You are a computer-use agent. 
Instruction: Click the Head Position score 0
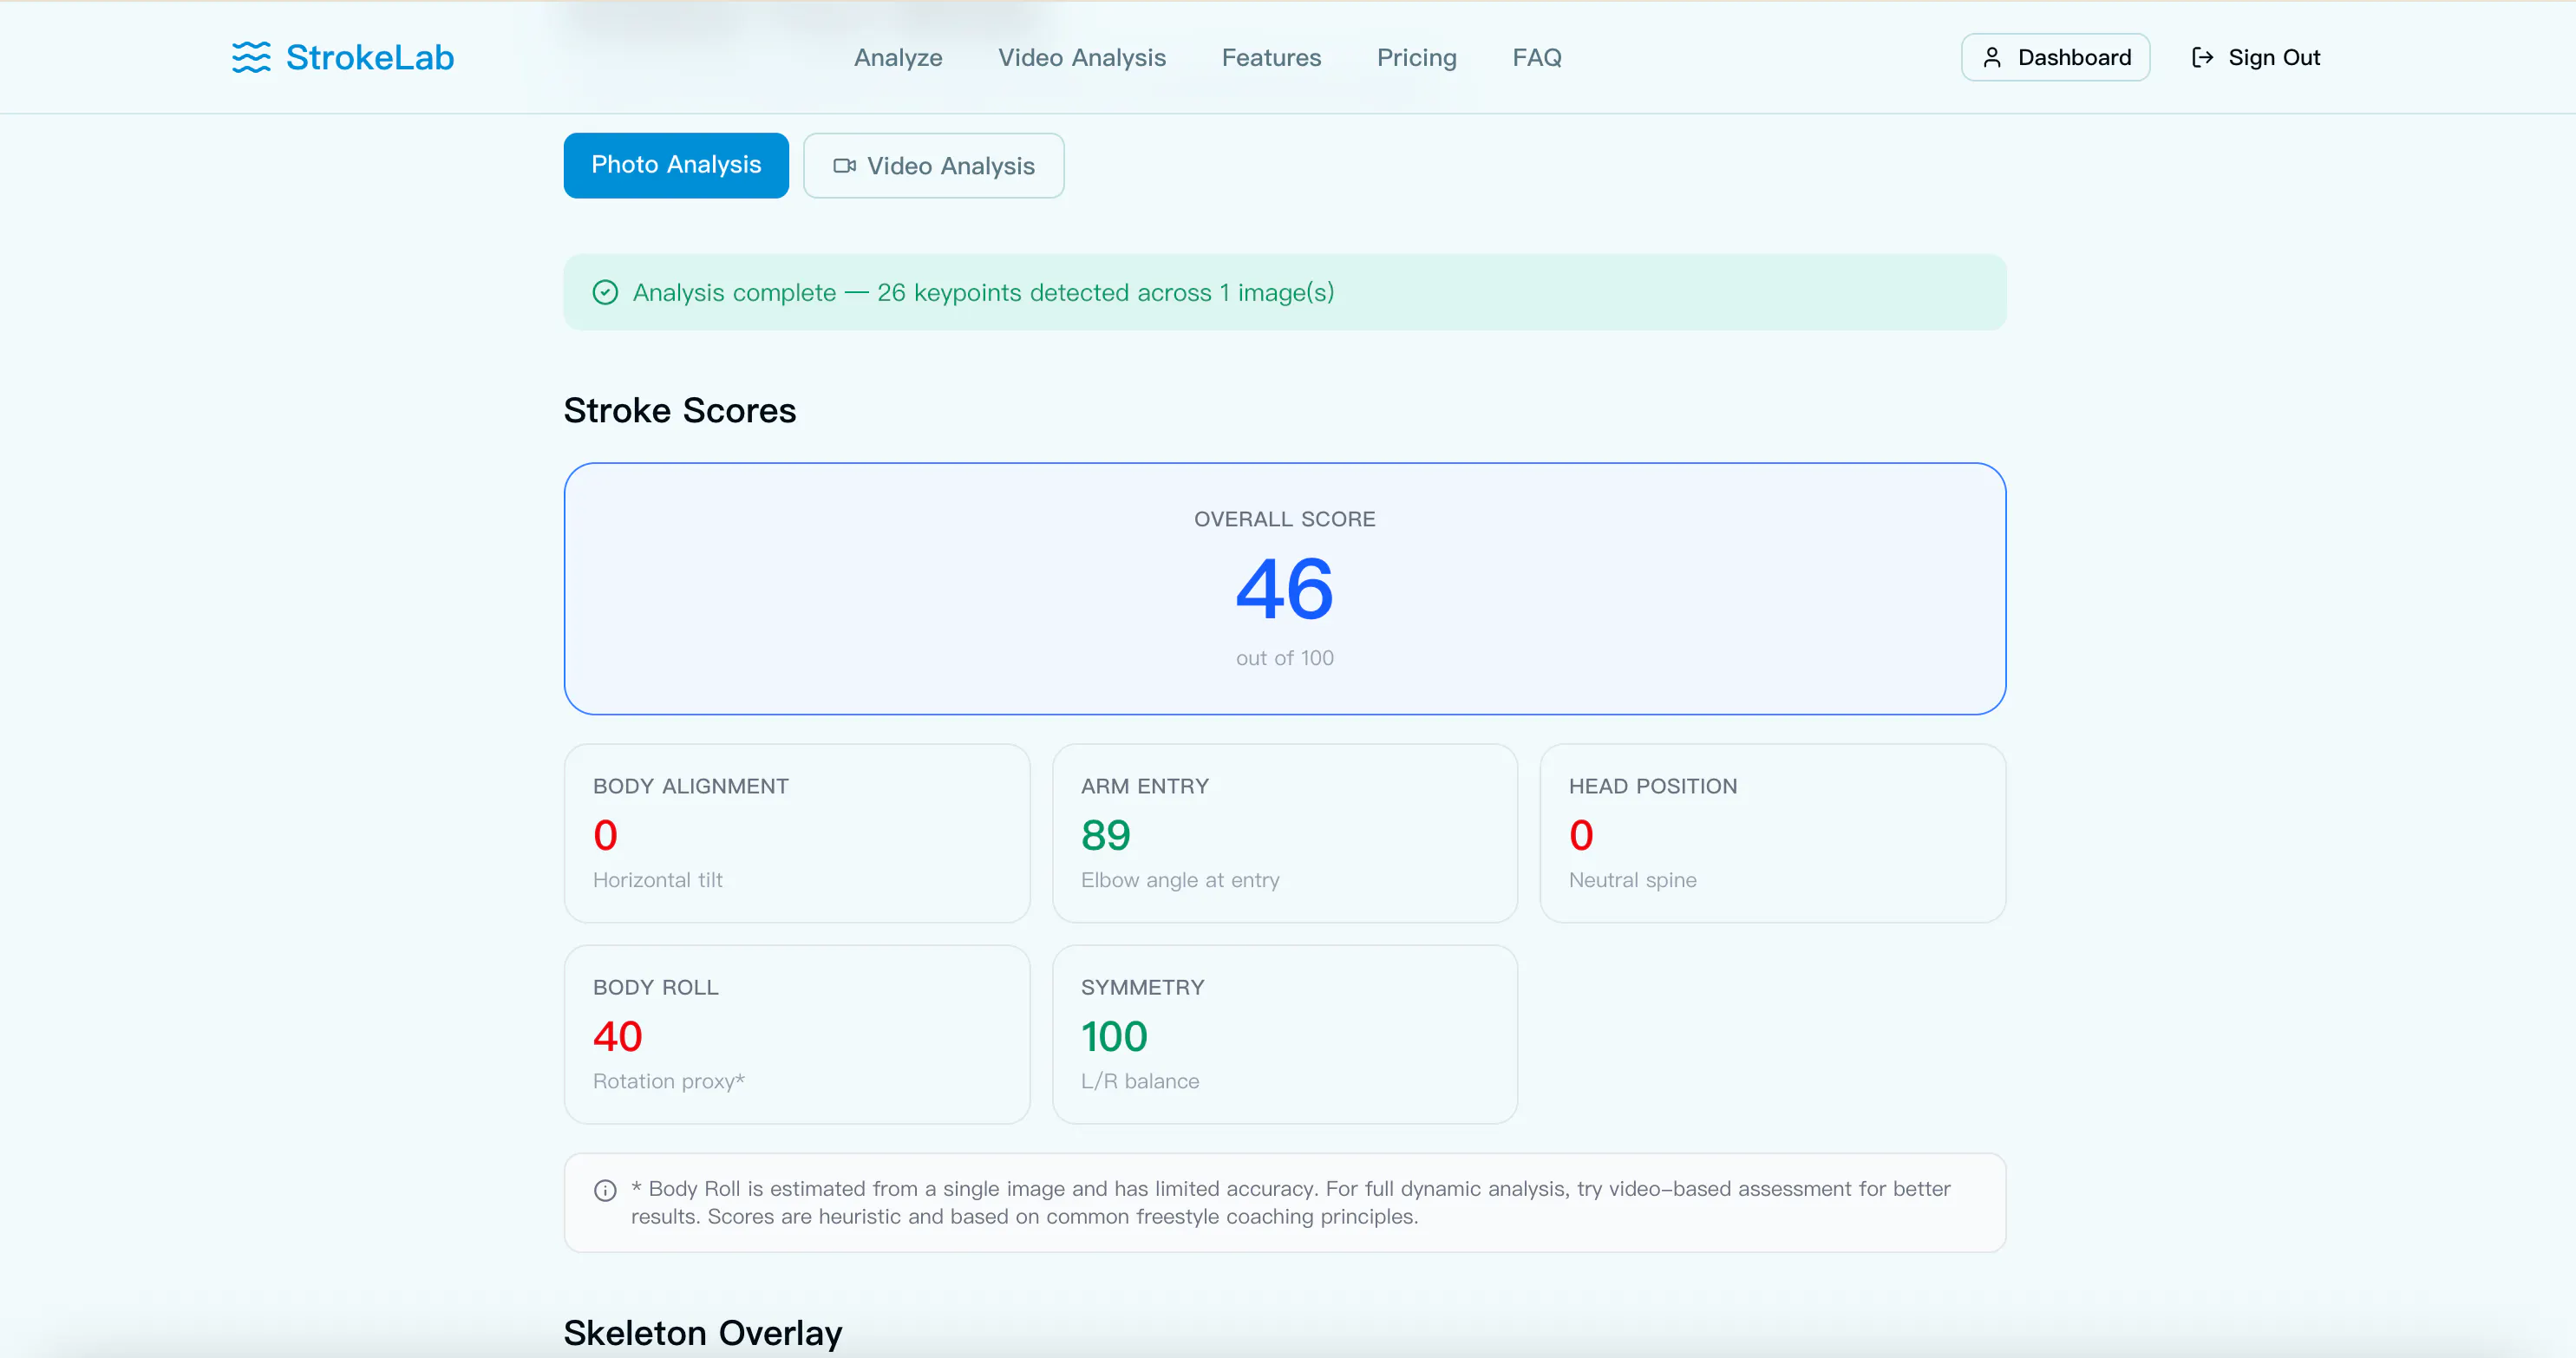click(1581, 835)
